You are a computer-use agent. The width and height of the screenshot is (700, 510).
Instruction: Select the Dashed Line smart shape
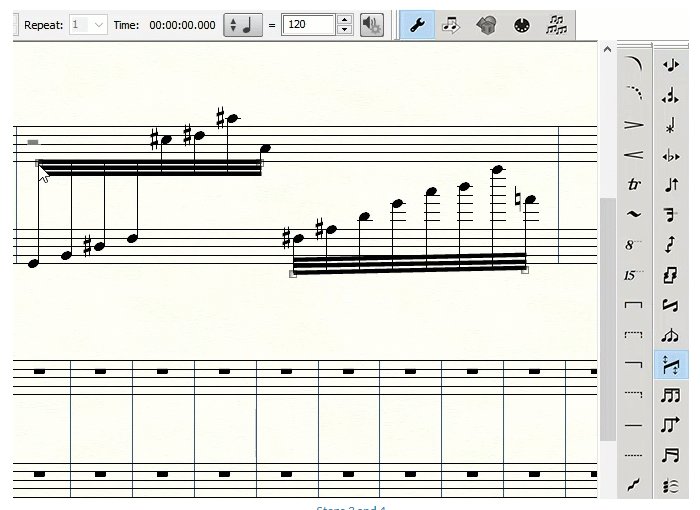pos(633,455)
